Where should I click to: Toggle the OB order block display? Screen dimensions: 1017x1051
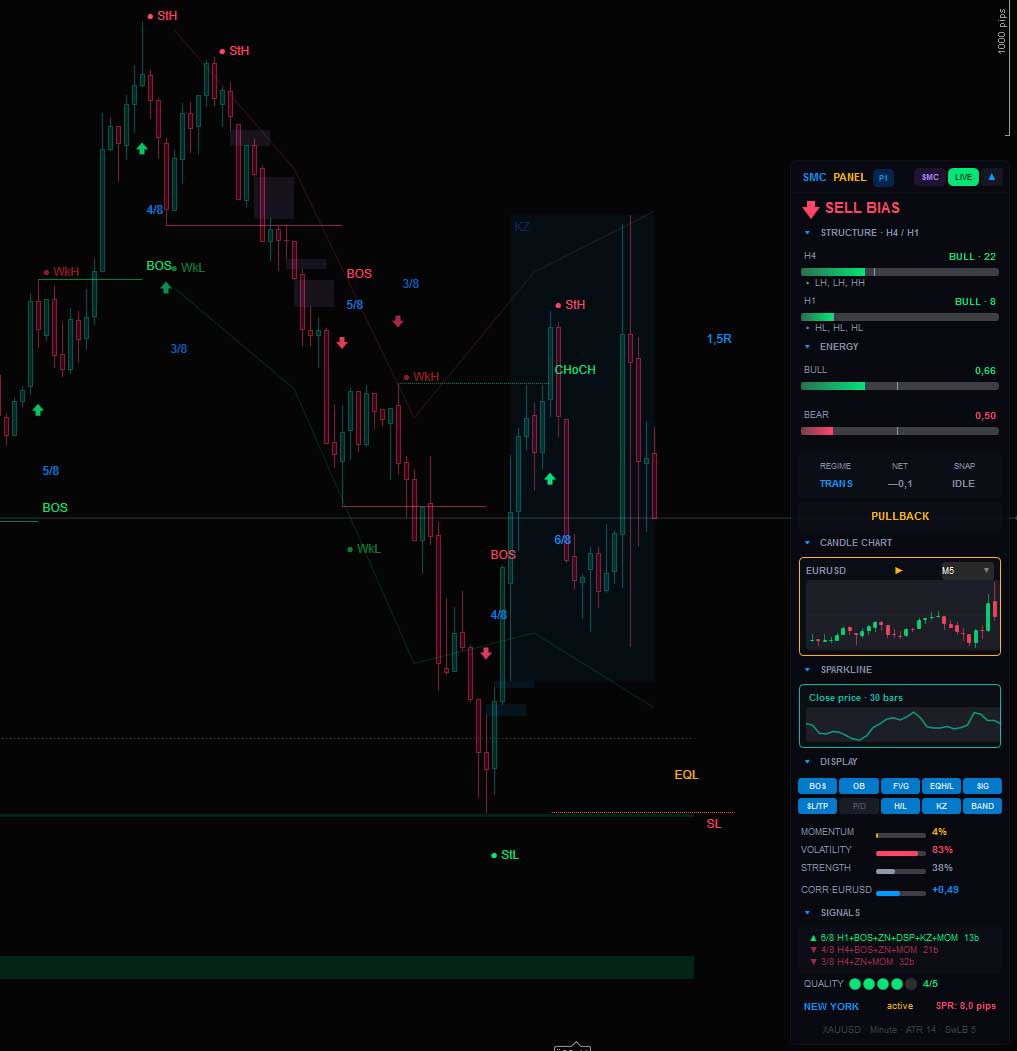(859, 786)
